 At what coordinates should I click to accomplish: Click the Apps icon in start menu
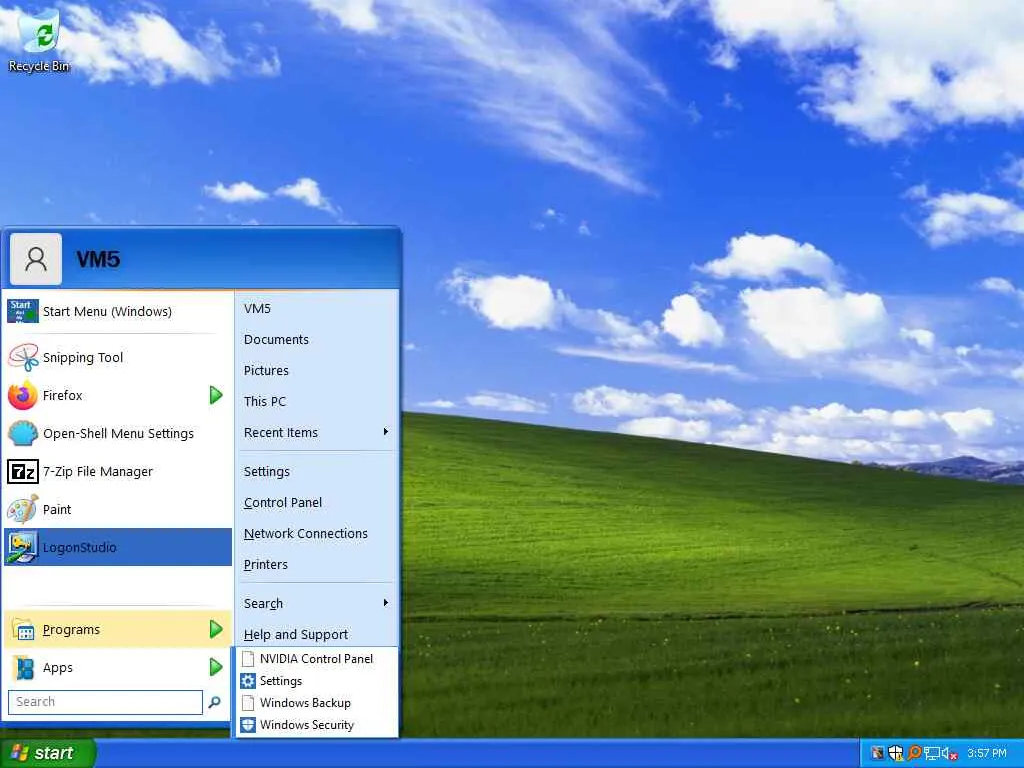coord(24,667)
